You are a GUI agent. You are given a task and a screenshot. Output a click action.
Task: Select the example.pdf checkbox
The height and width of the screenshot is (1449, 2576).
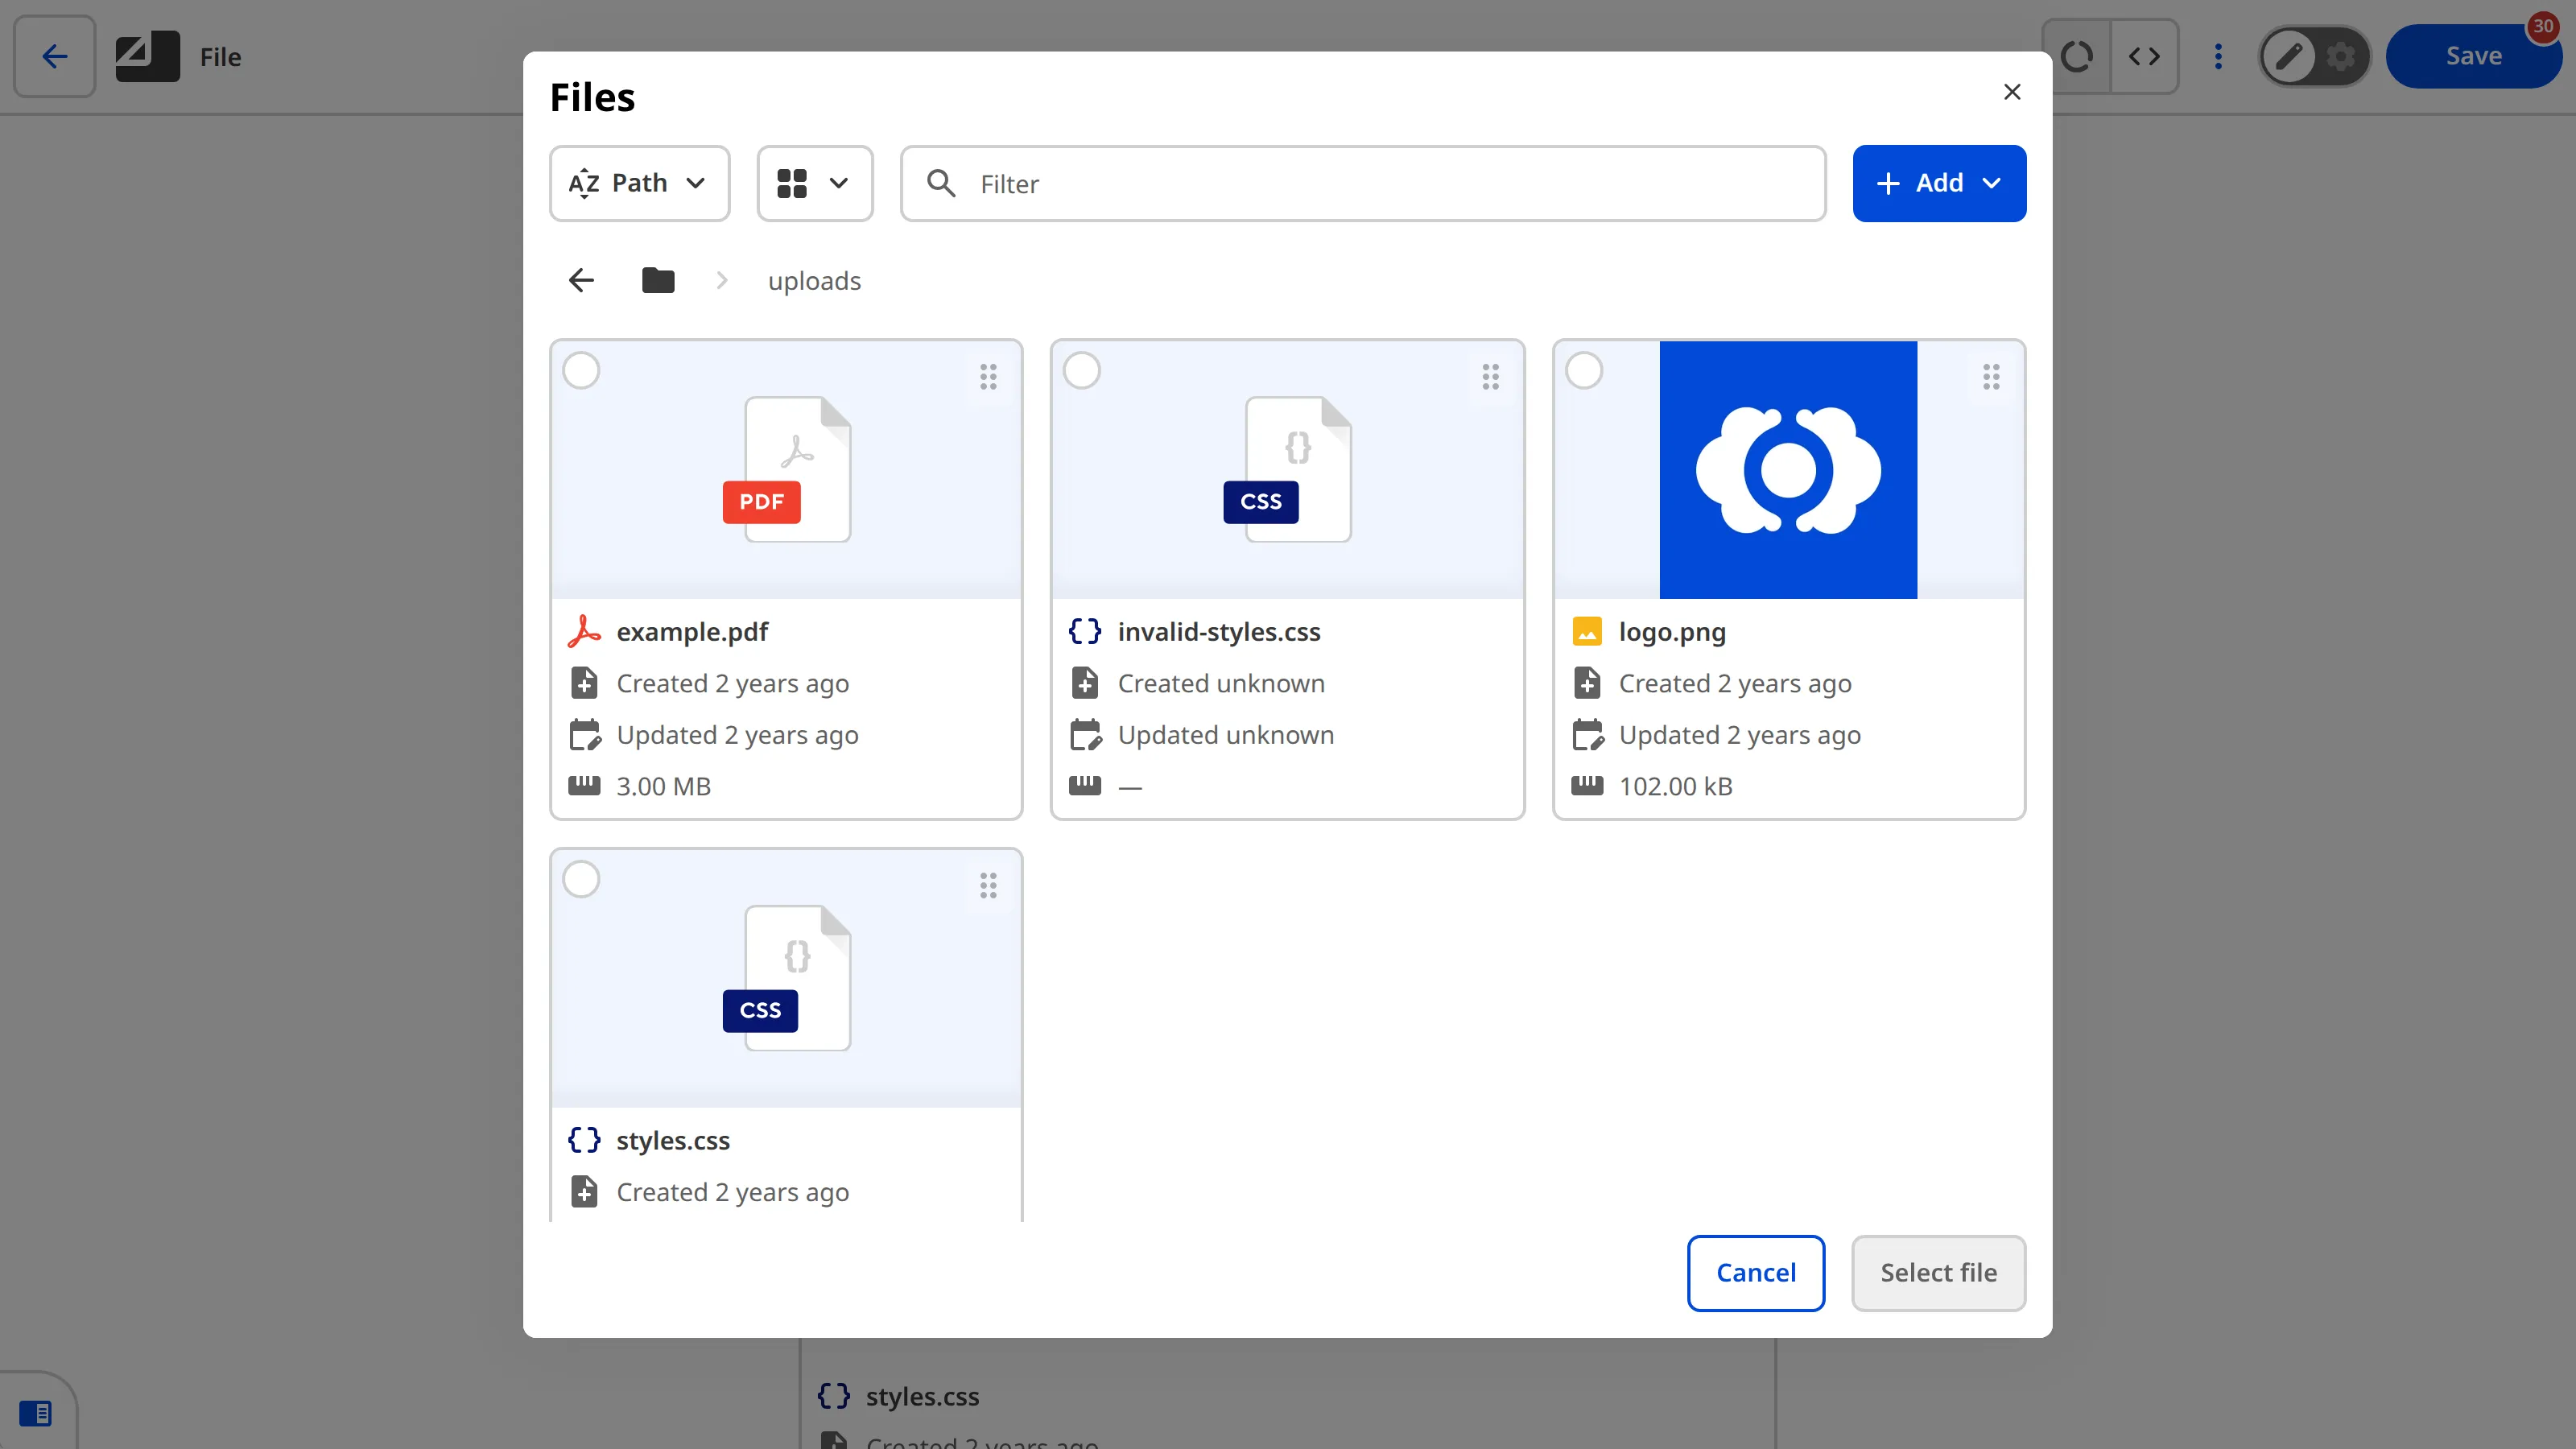coord(581,371)
